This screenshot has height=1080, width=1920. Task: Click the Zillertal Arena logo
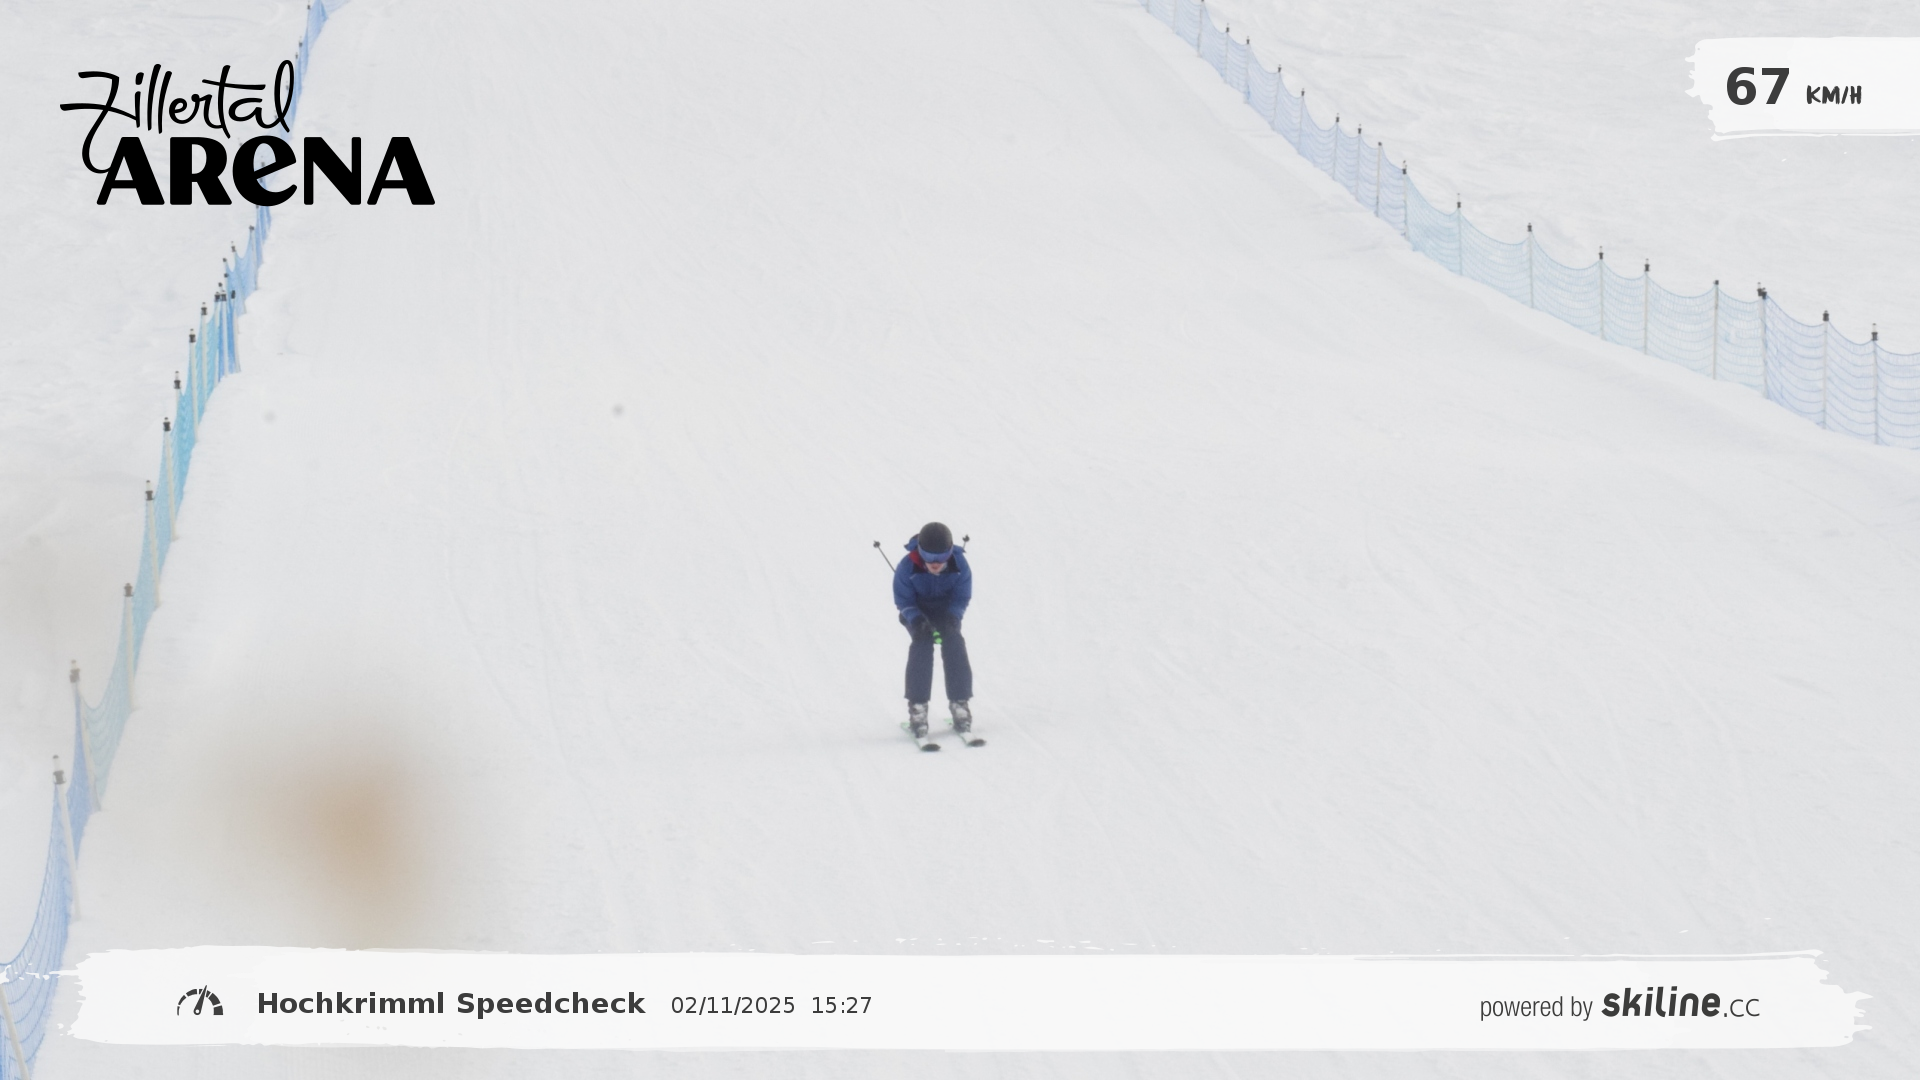click(247, 134)
